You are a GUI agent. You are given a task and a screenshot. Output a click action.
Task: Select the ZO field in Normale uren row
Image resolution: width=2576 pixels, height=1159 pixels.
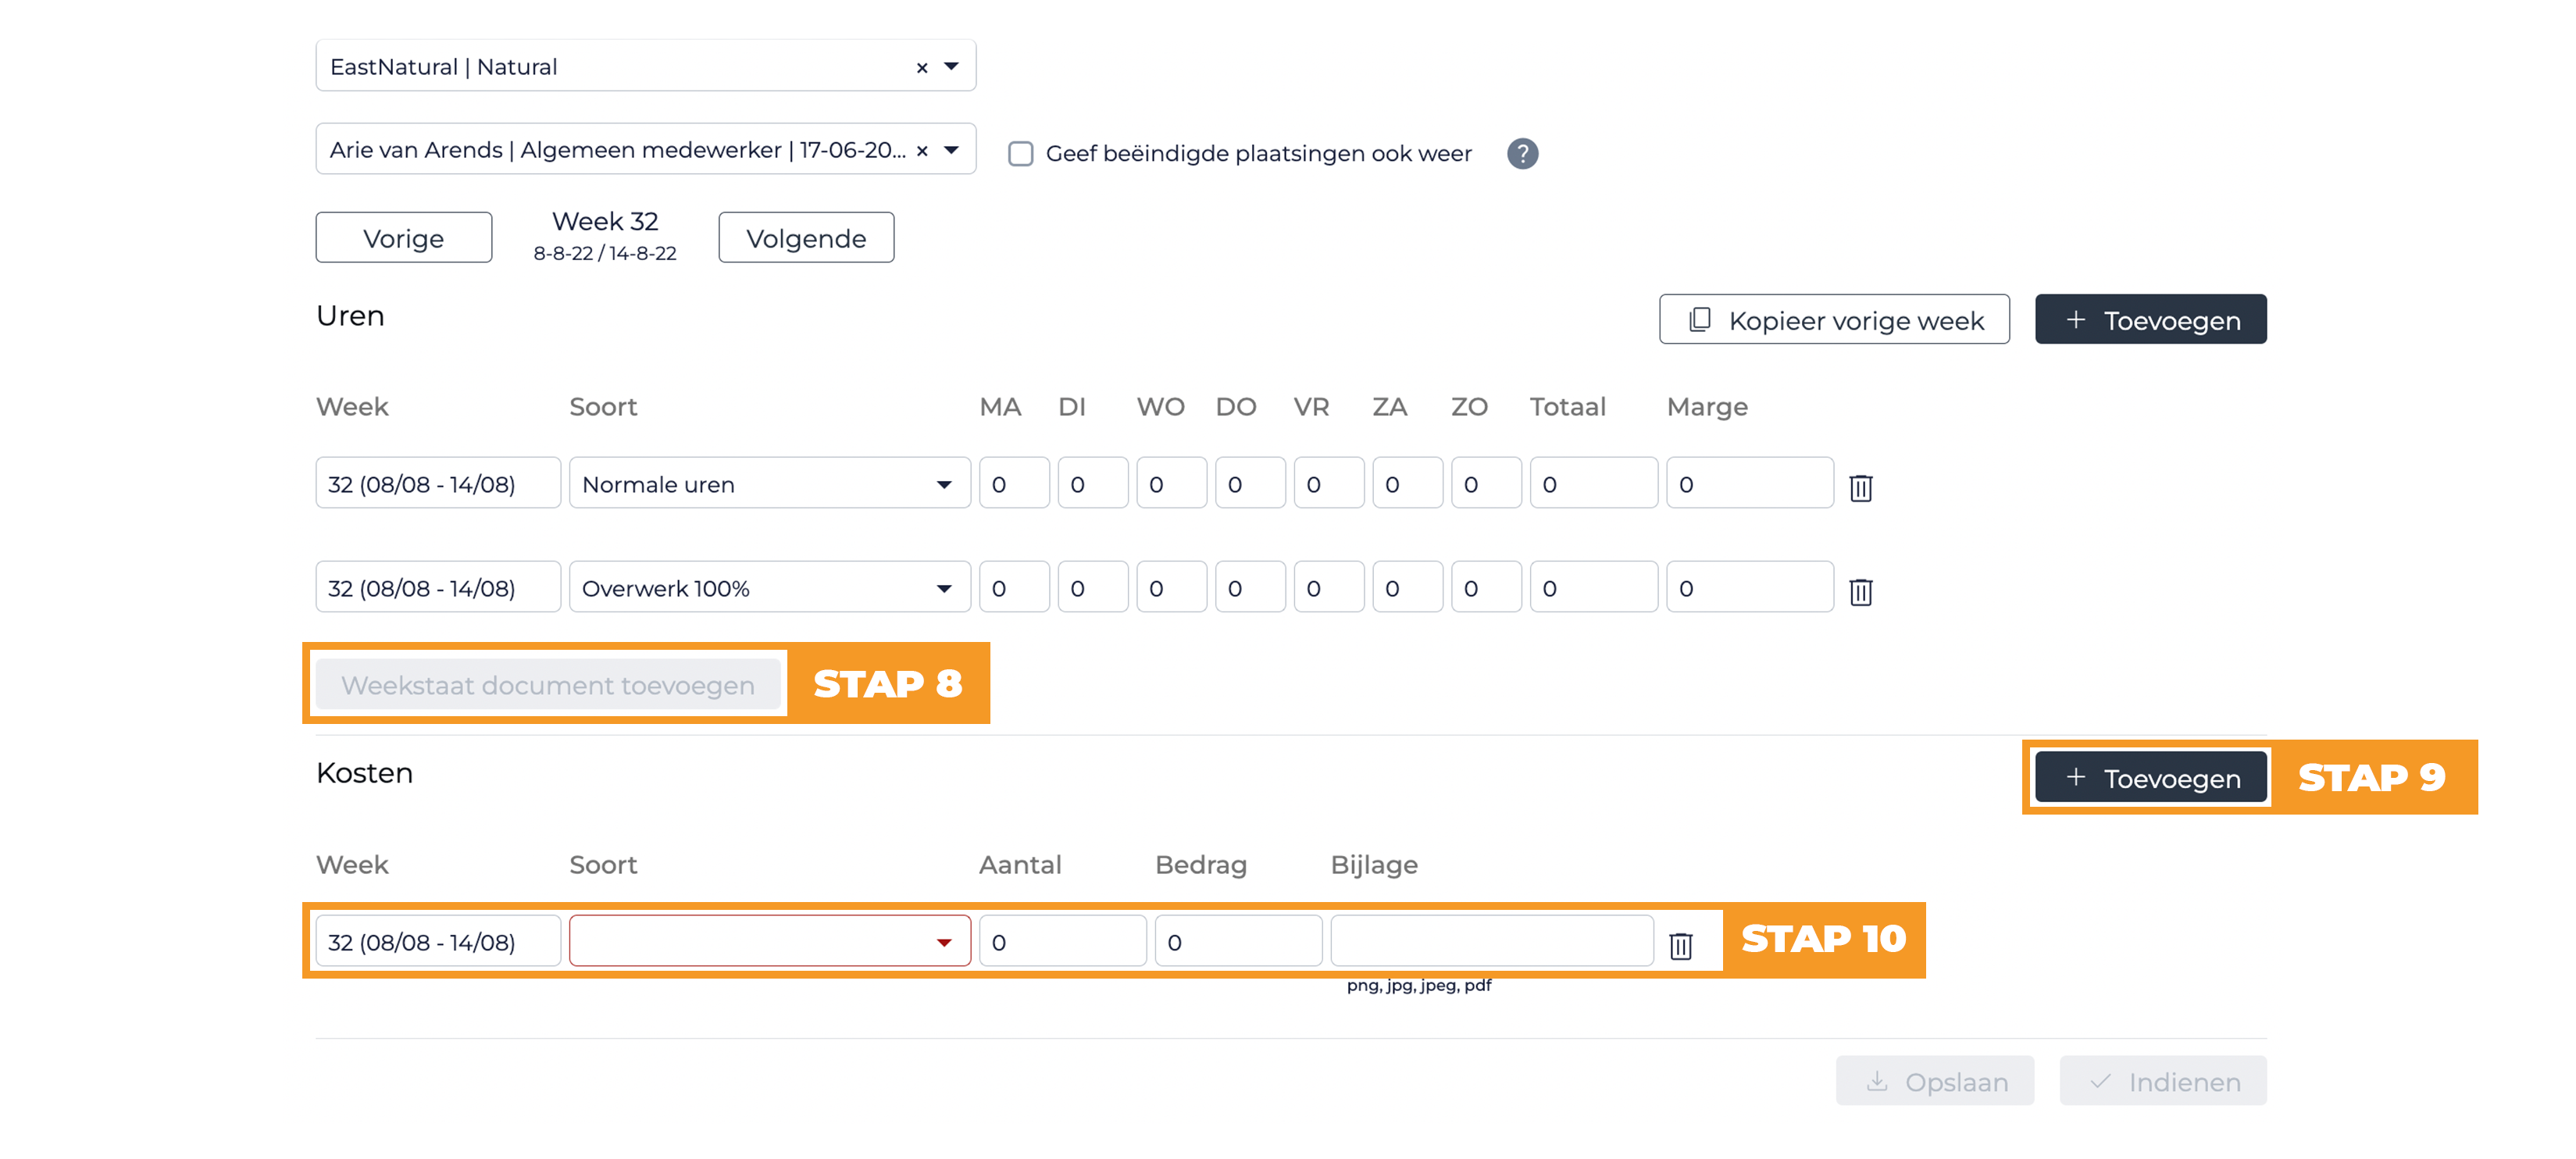click(x=1486, y=483)
